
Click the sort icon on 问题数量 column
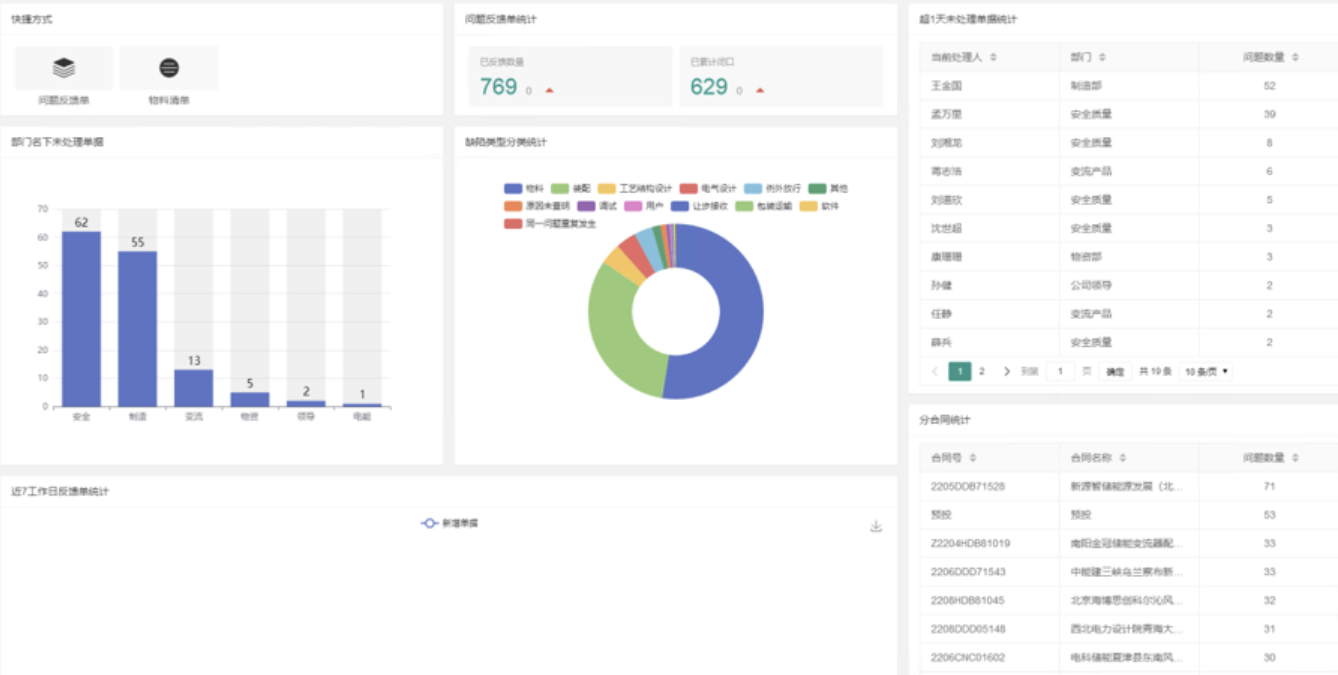1295,58
